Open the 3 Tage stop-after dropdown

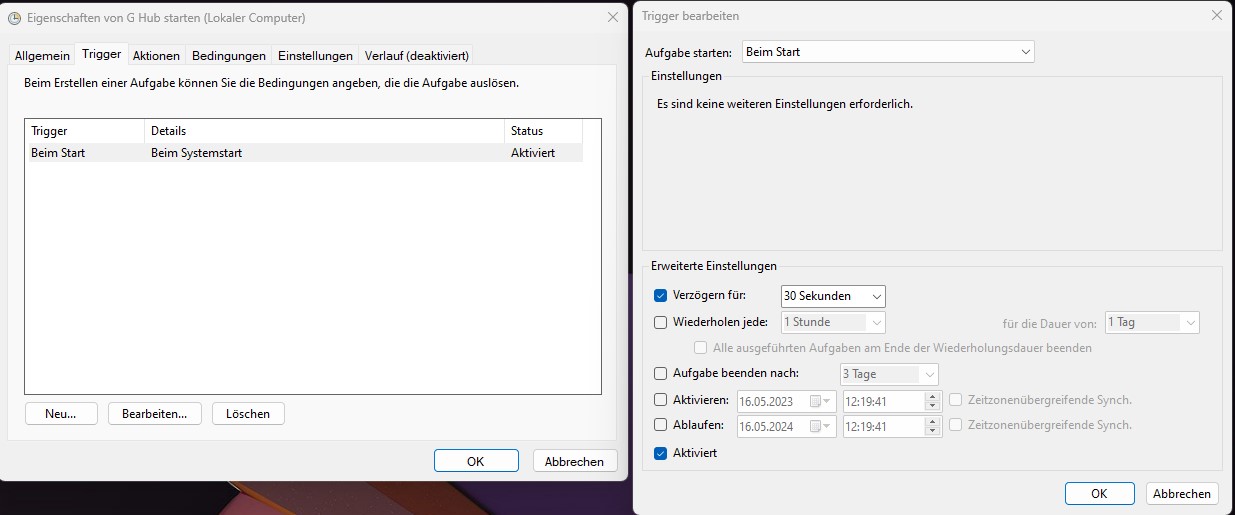click(x=889, y=374)
